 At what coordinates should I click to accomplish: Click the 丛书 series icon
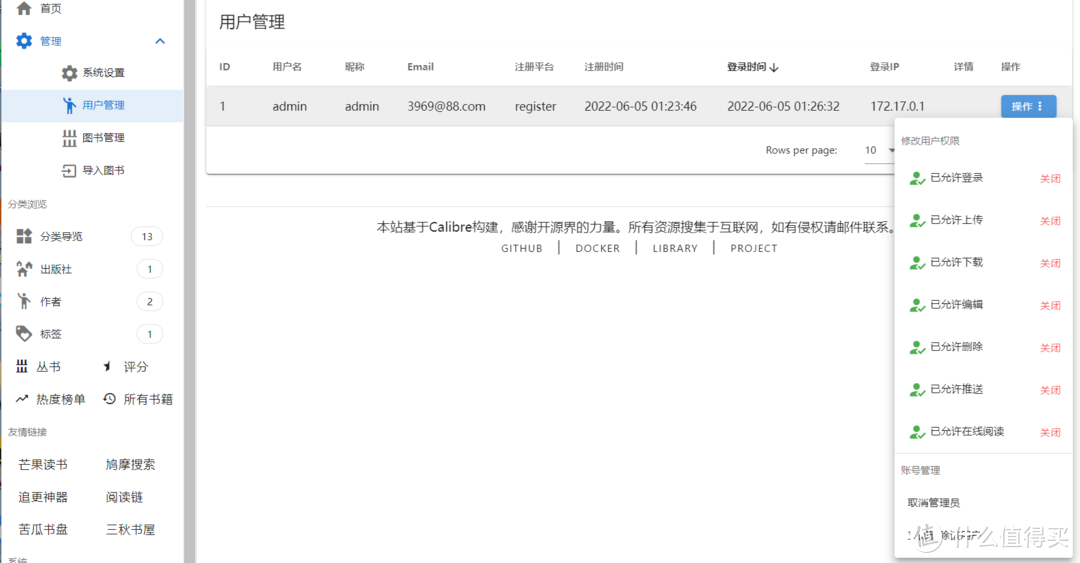click(22, 367)
